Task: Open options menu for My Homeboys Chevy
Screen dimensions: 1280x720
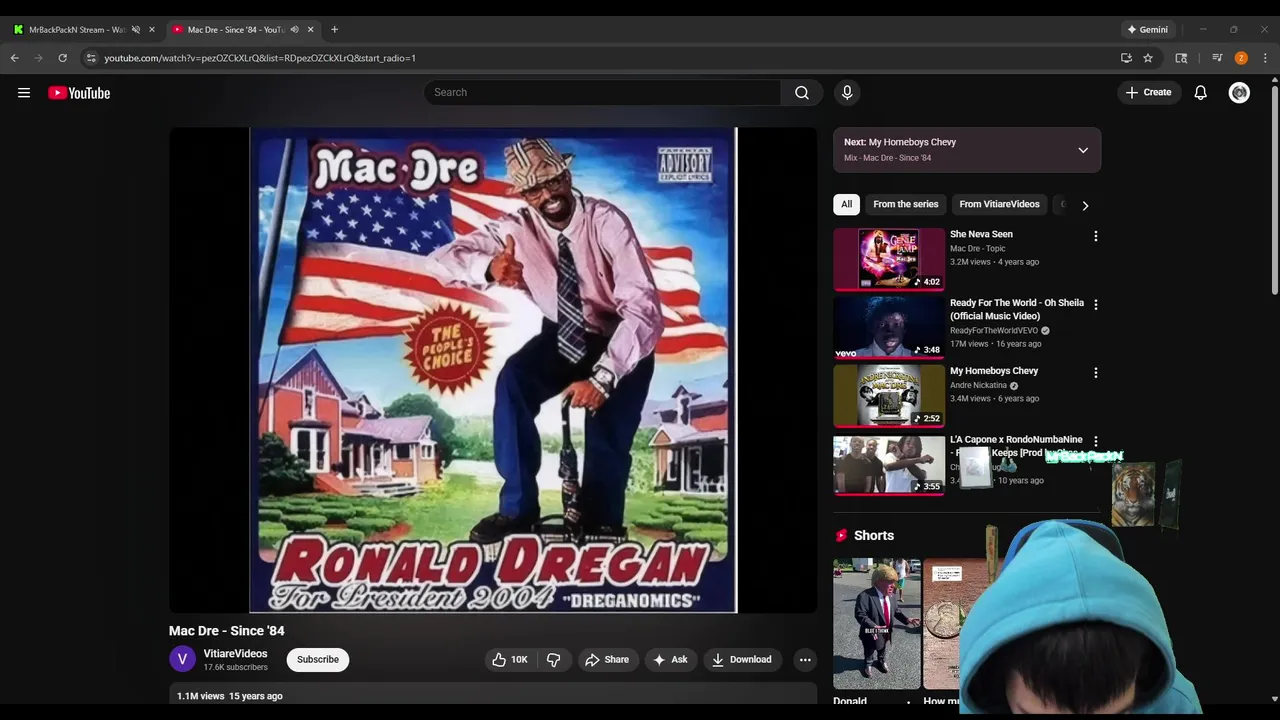Action: coord(1095,373)
